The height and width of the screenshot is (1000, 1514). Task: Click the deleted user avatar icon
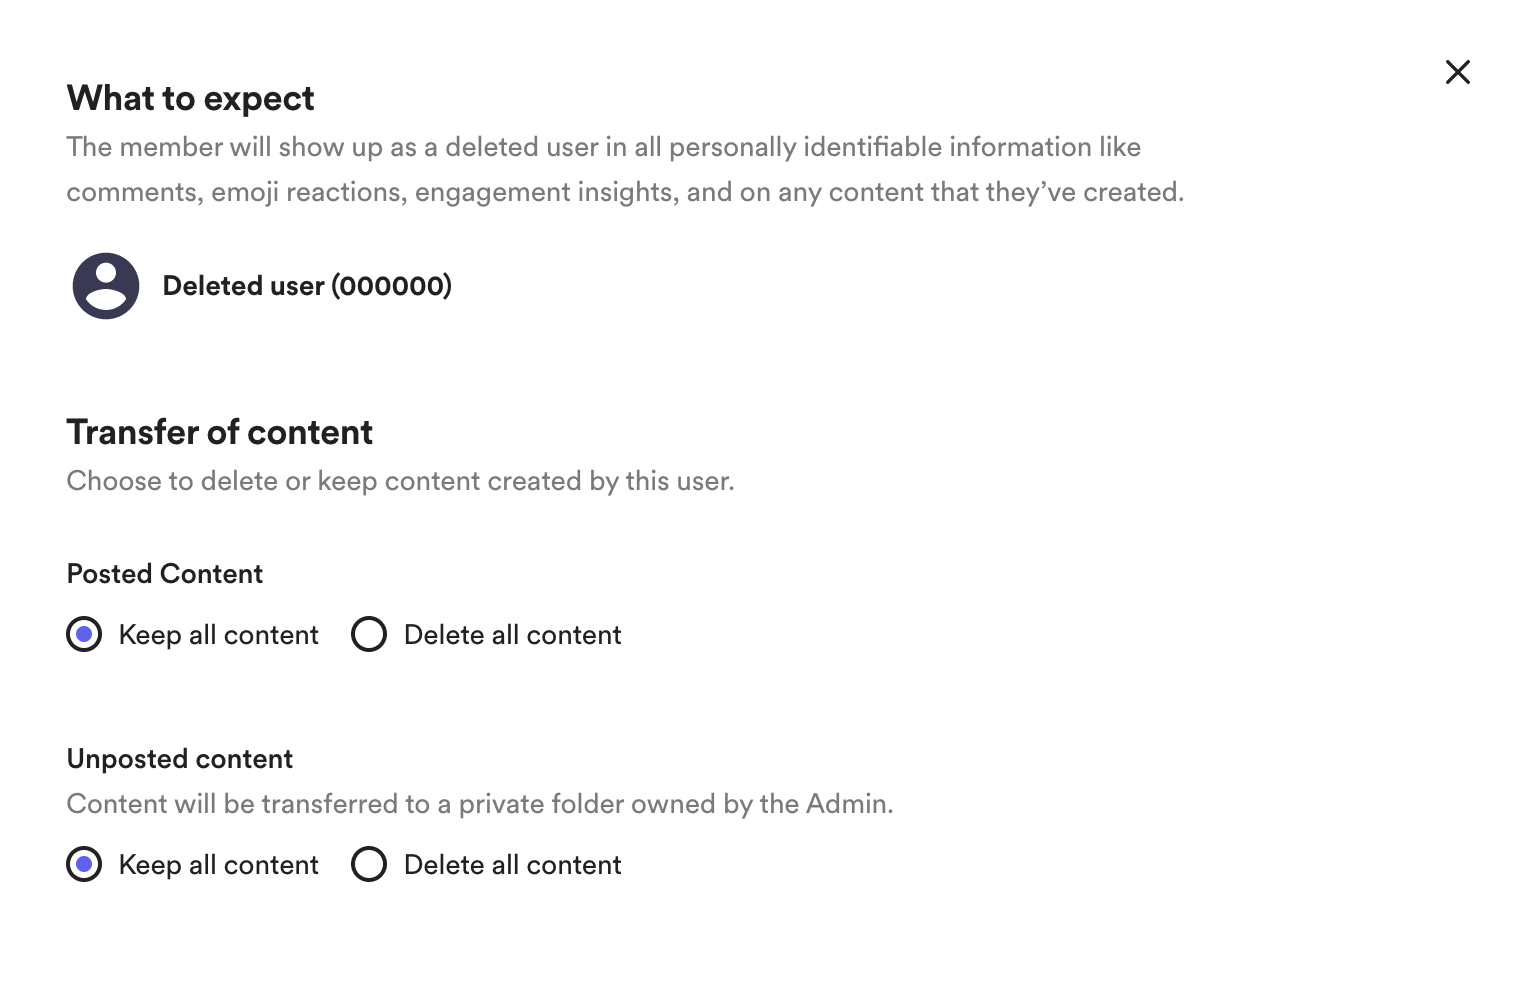(106, 286)
